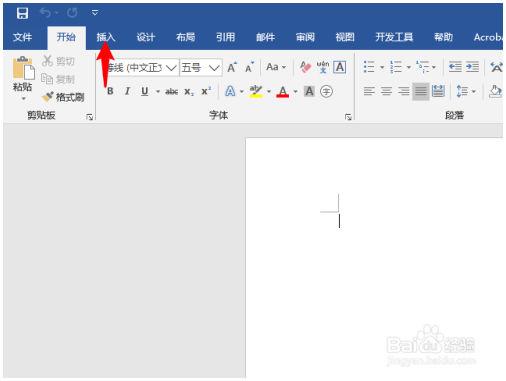Click the Phonetic Guide wén icon
The width and height of the screenshot is (506, 381).
pos(323,67)
